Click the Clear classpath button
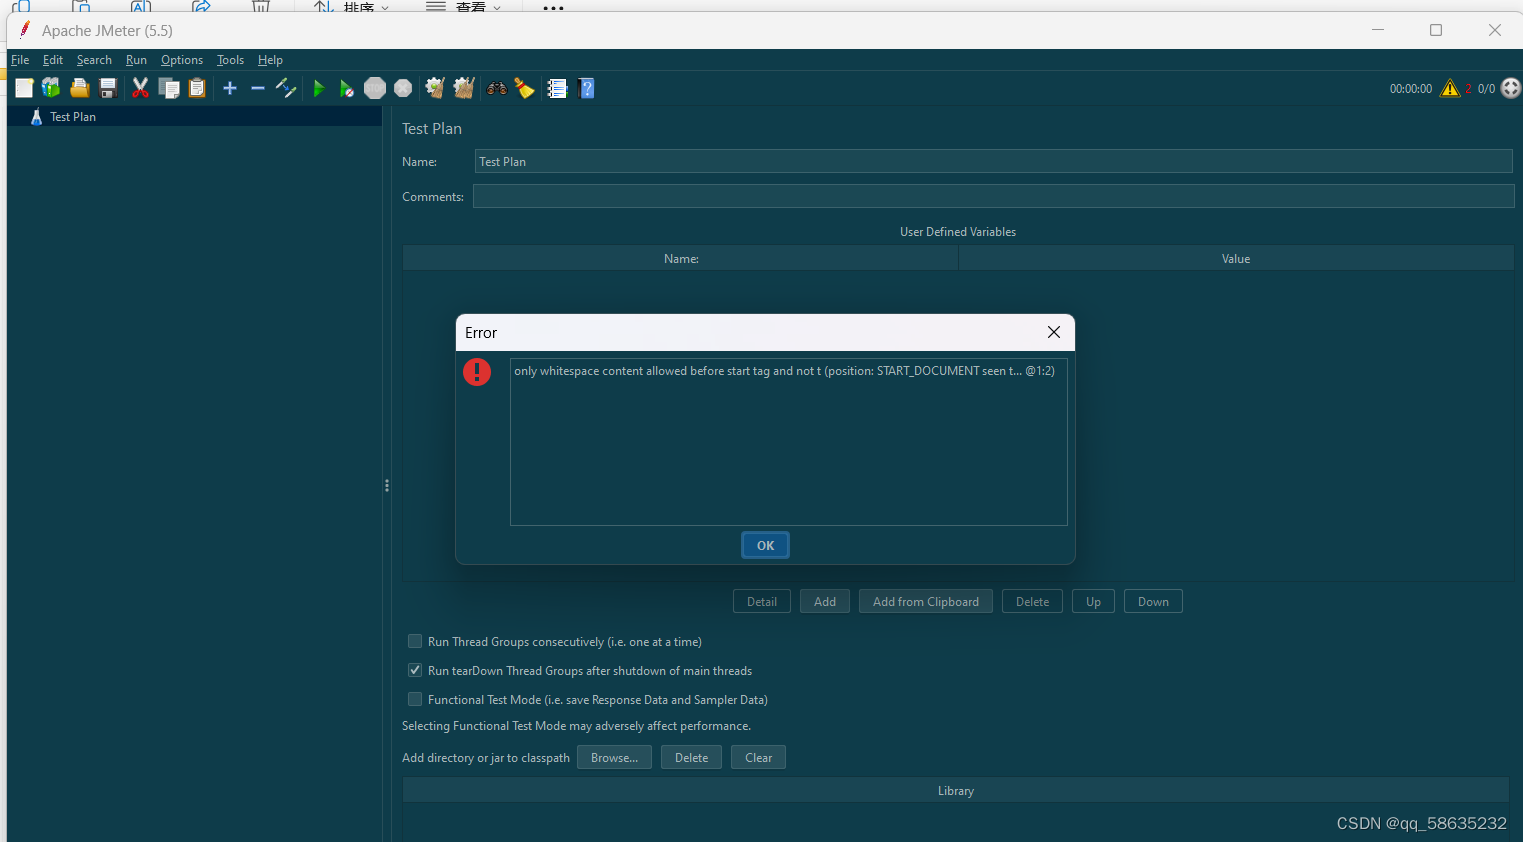Viewport: 1523px width, 842px height. coord(758,757)
